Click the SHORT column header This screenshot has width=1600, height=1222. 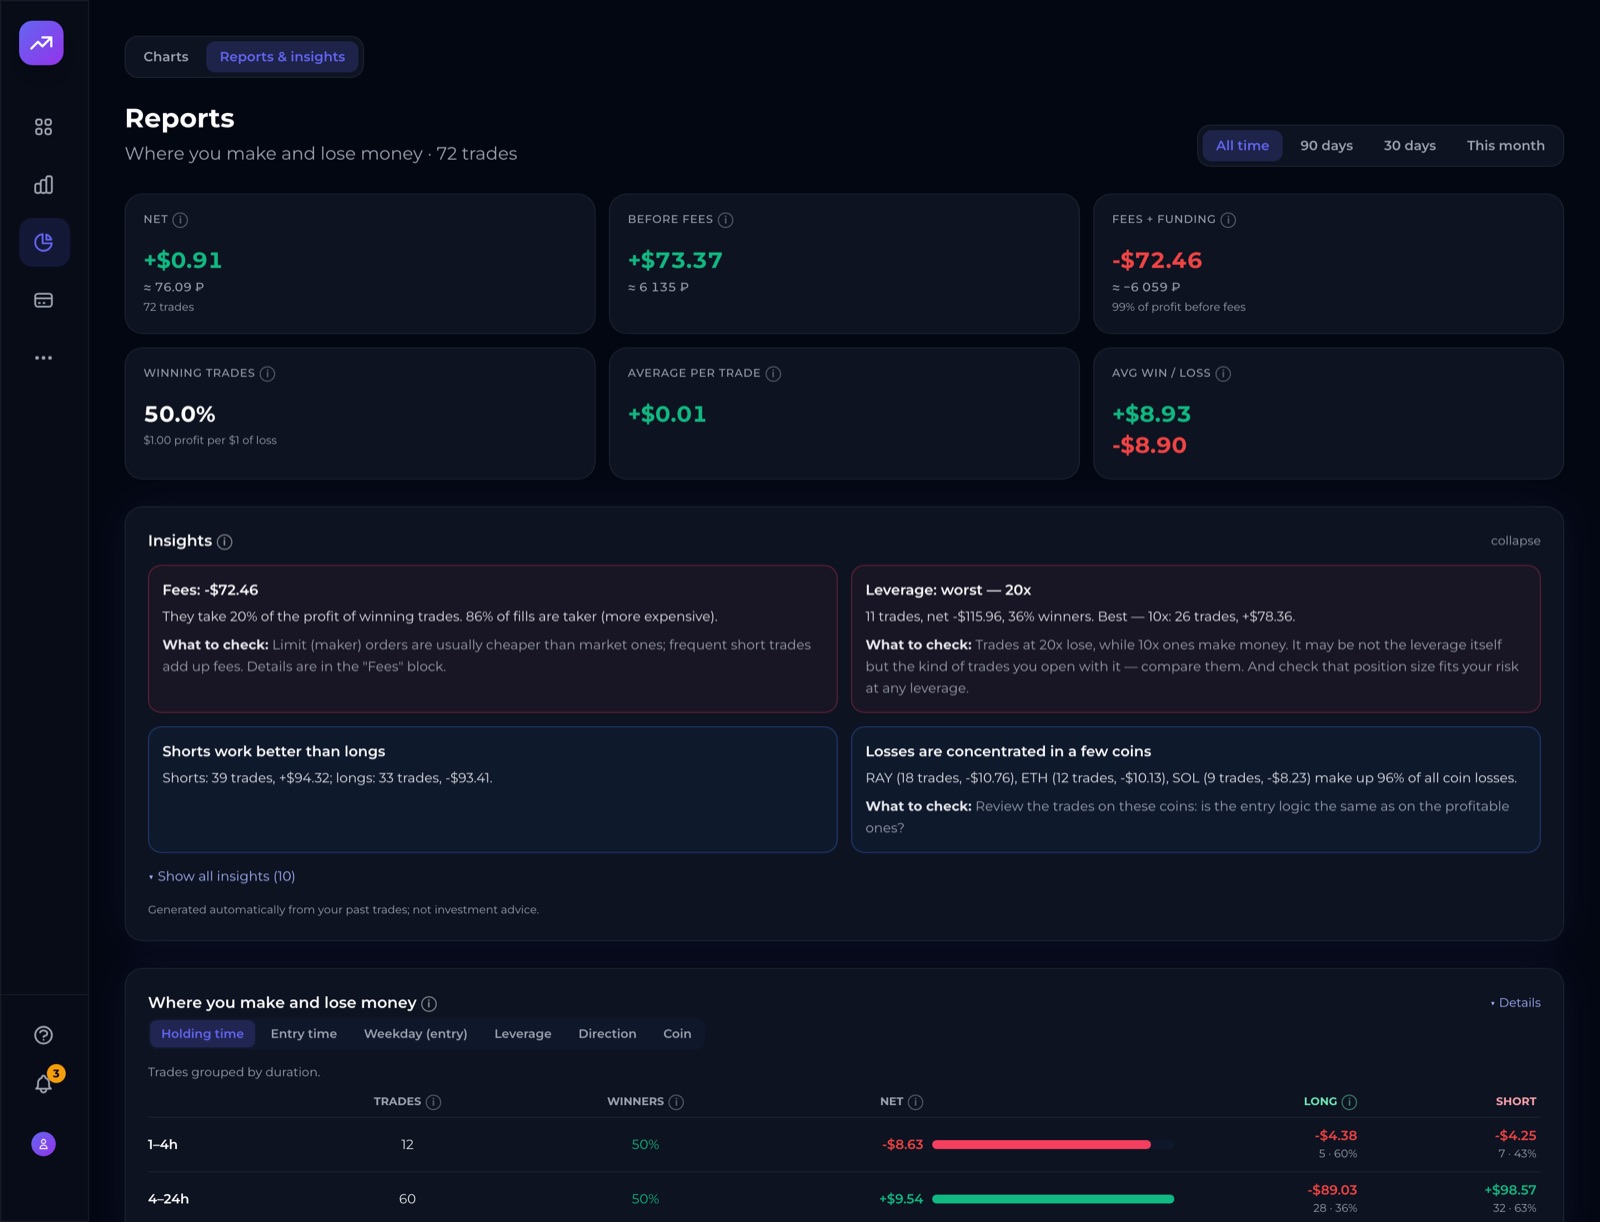1515,1102
